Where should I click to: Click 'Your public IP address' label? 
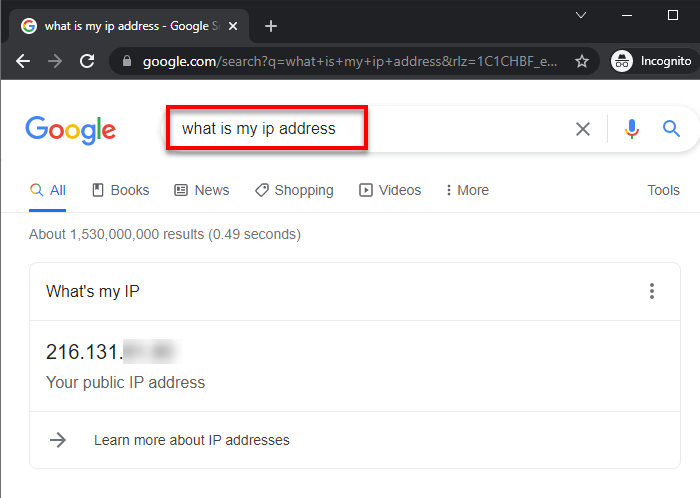[125, 382]
